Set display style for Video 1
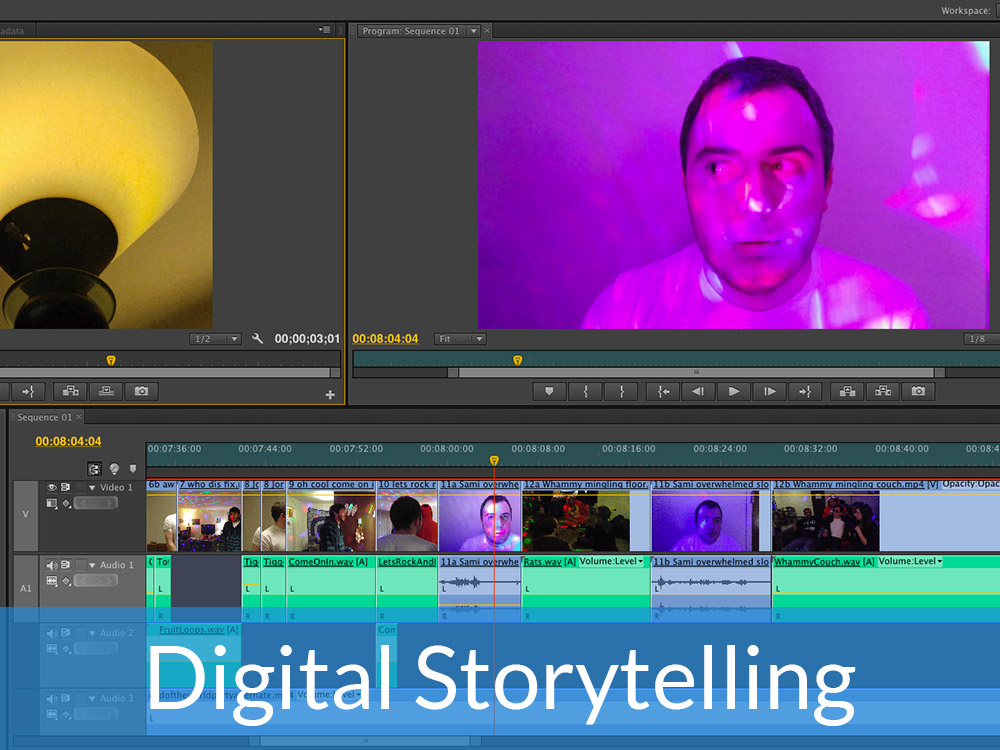1000x750 pixels. 52,503
